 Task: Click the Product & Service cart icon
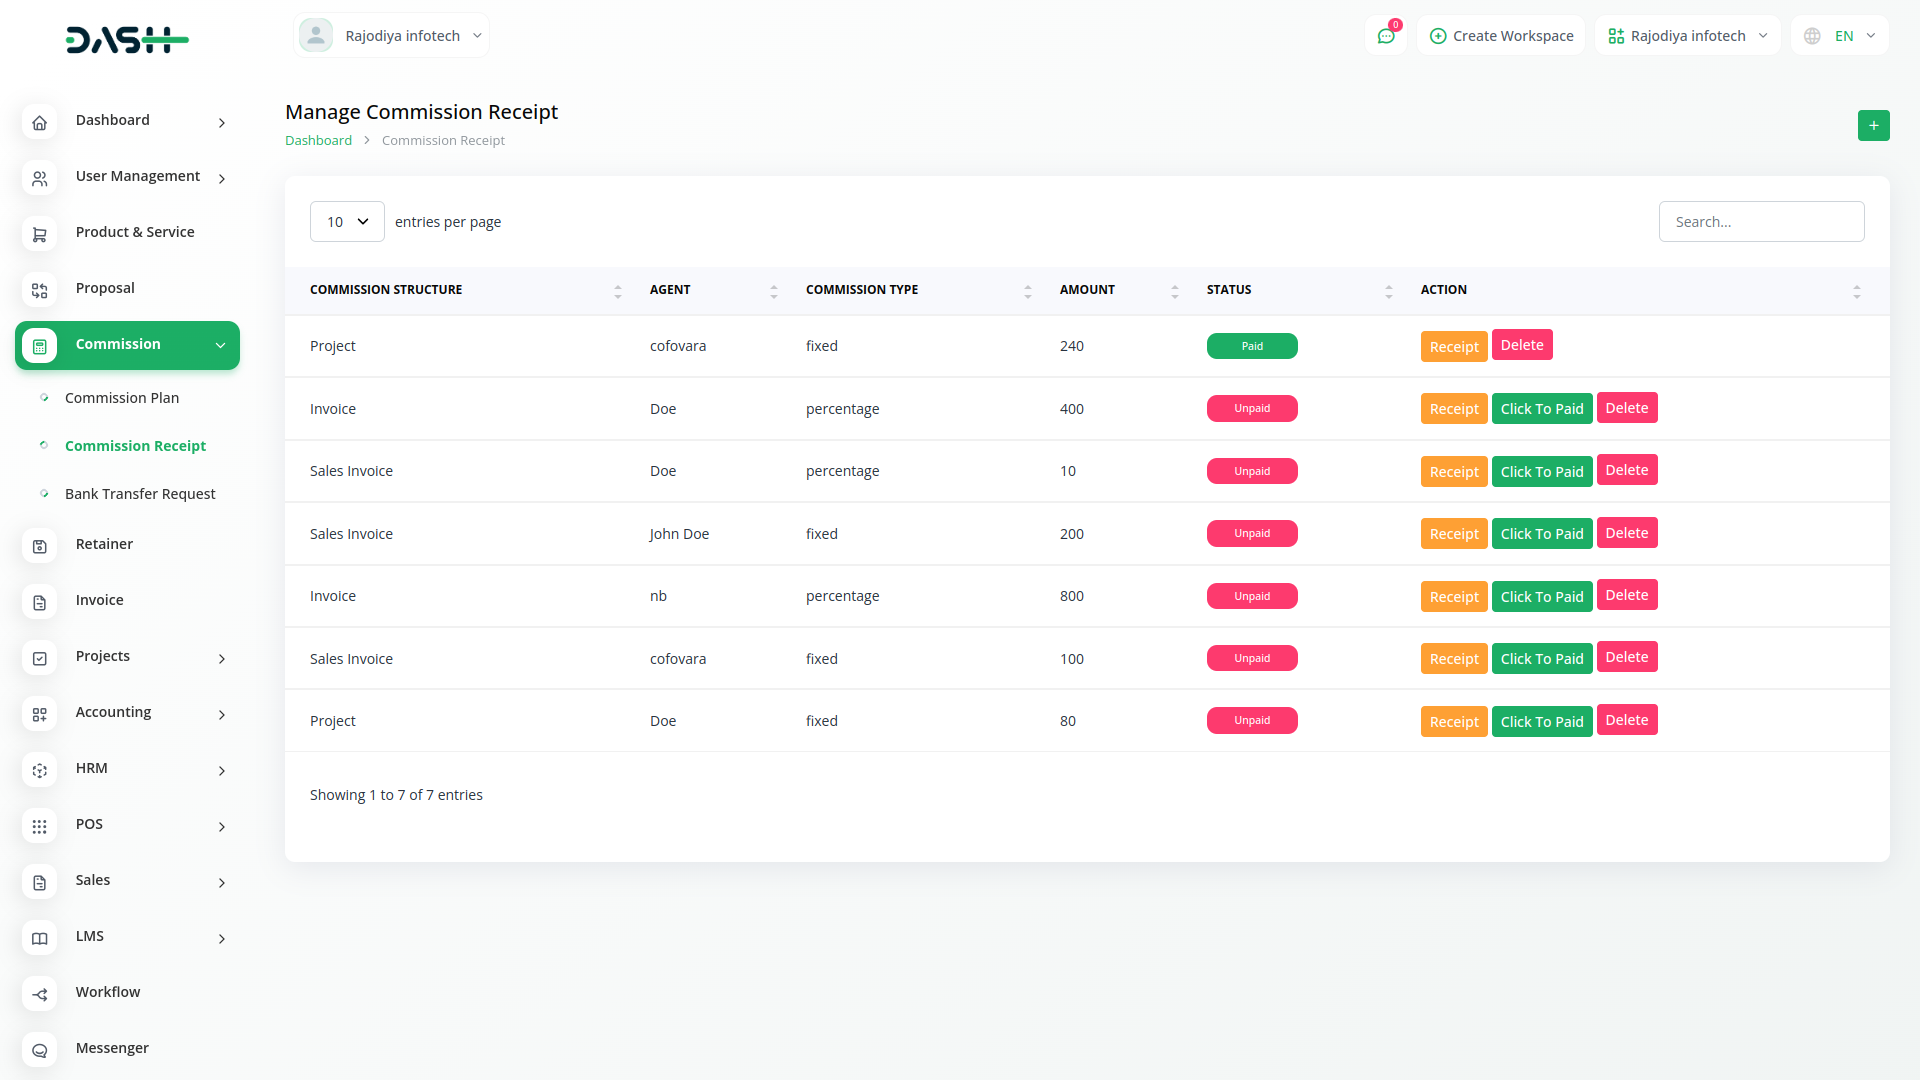pos(39,234)
